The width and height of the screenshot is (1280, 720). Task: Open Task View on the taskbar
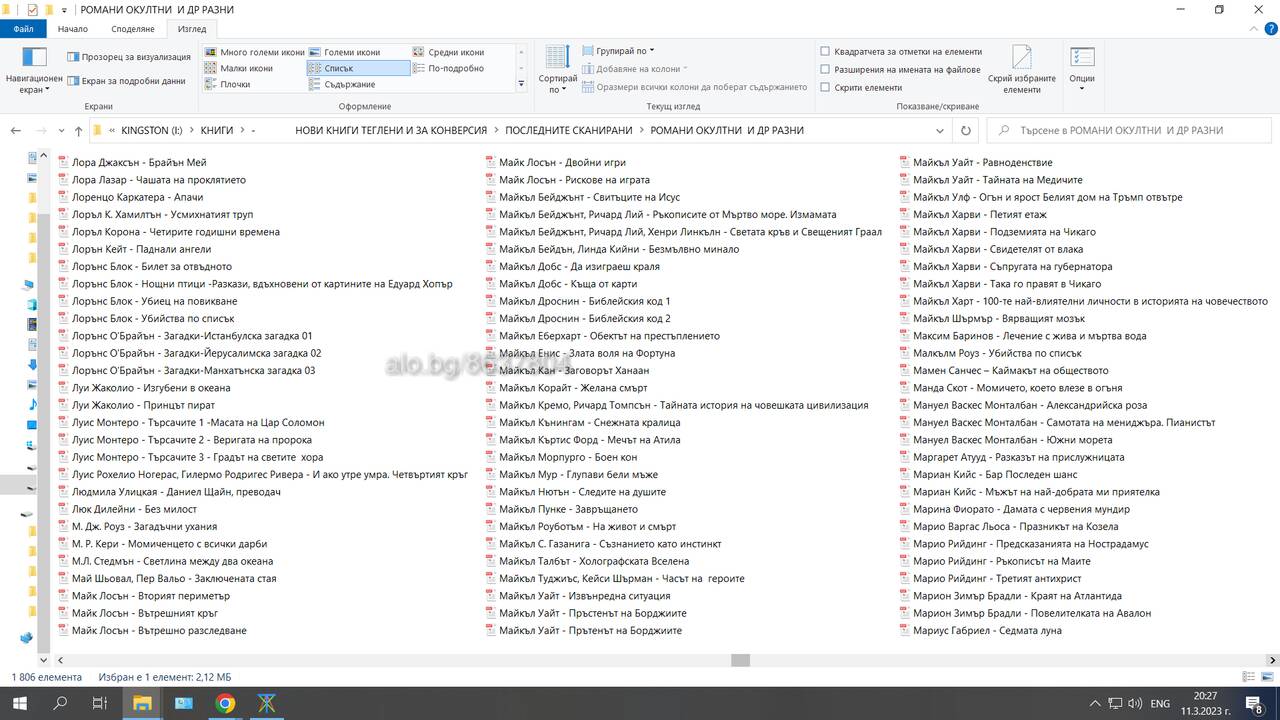pos(100,703)
